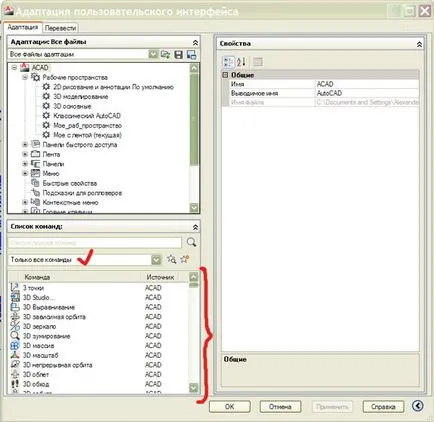Click icon of 3D масштаб command
Screen dimensions: 434x422
coord(15,355)
